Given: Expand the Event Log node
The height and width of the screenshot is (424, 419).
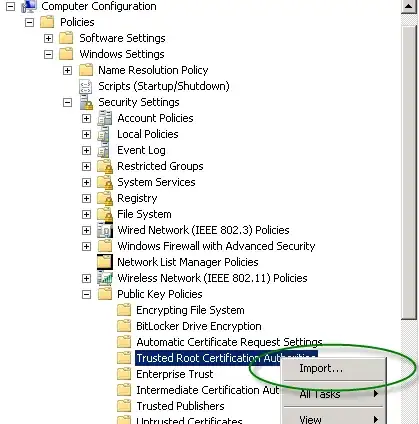Looking at the screenshot, I should click(x=86, y=150).
